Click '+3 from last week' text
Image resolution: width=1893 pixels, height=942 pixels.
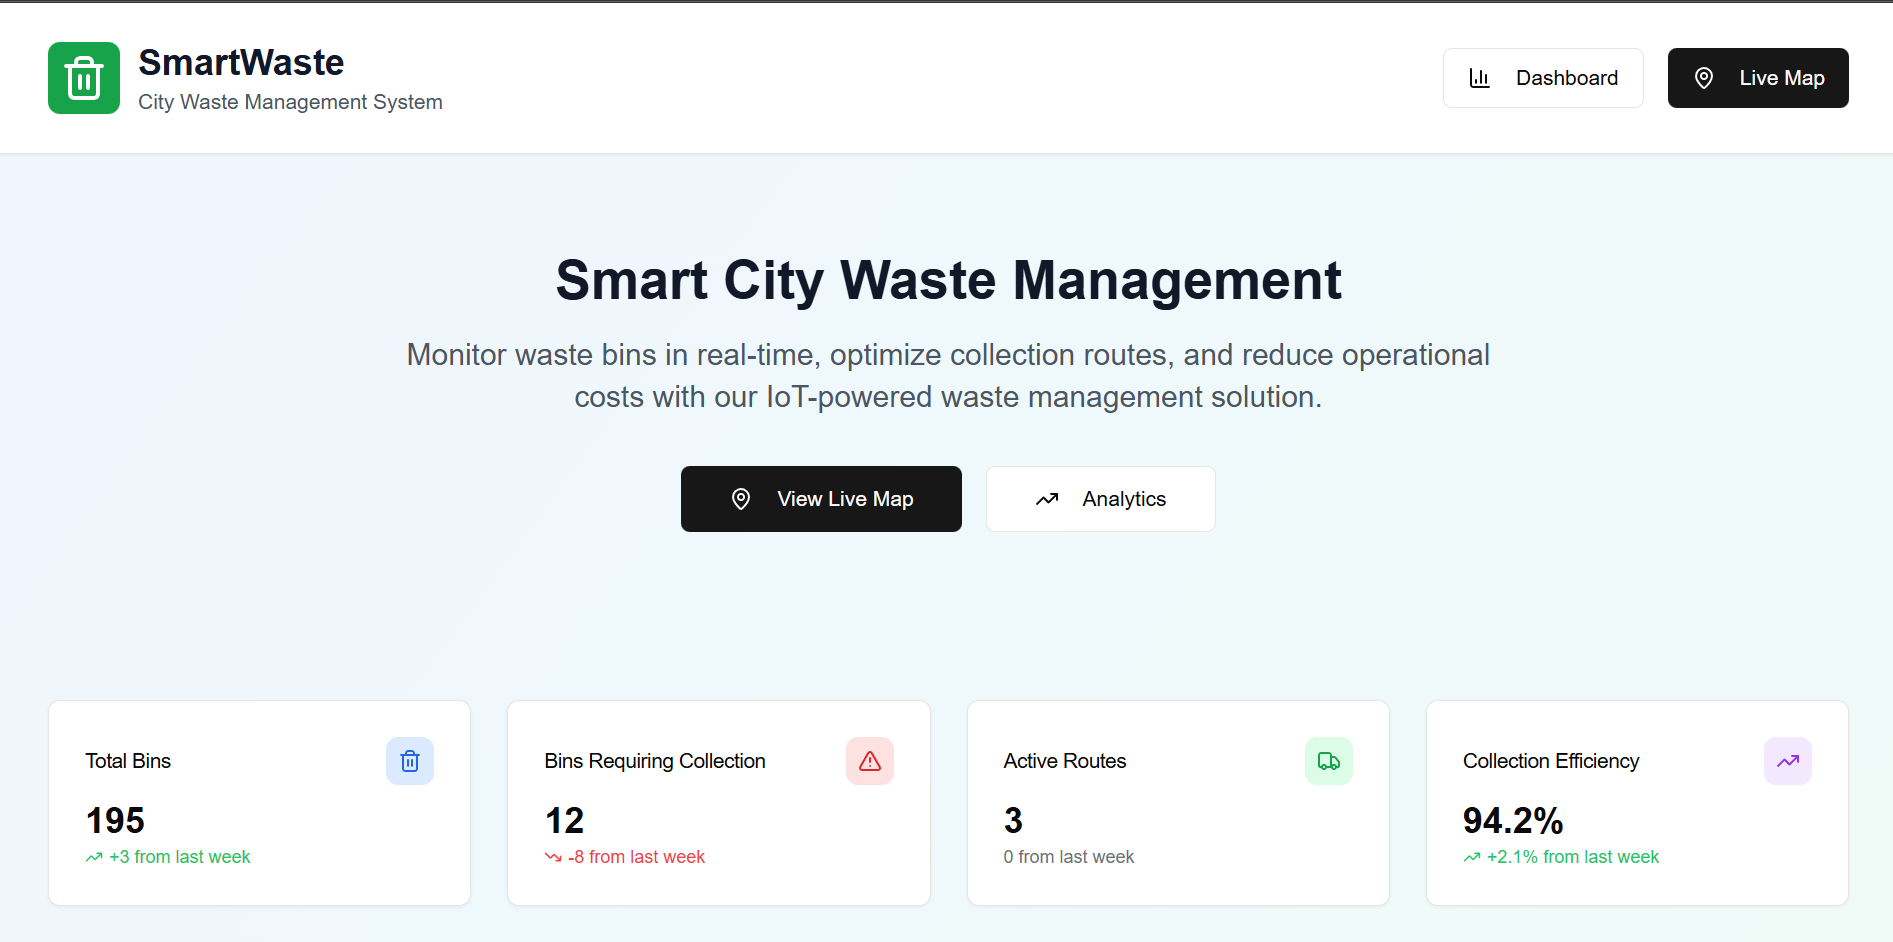pyautogui.click(x=180, y=857)
